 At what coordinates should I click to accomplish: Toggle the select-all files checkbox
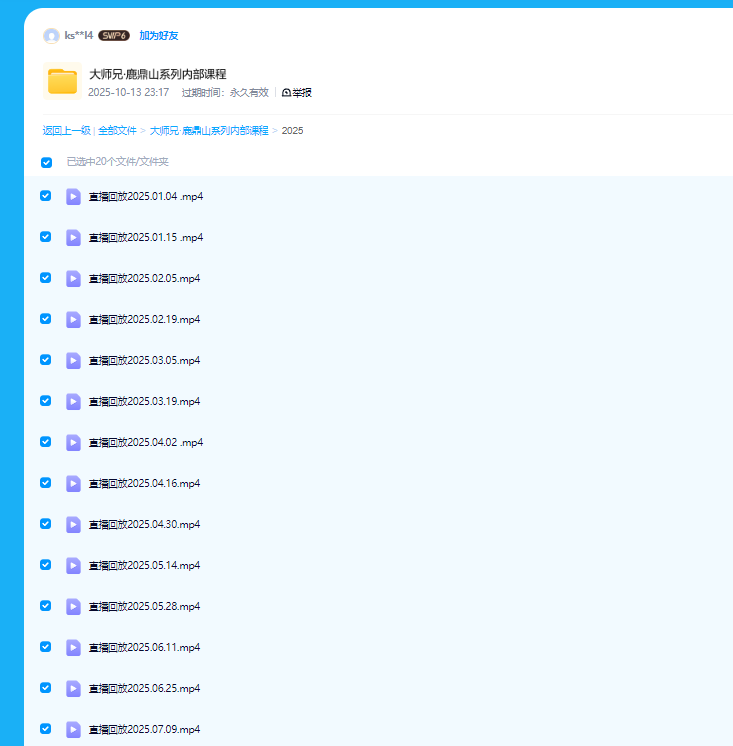click(x=46, y=162)
